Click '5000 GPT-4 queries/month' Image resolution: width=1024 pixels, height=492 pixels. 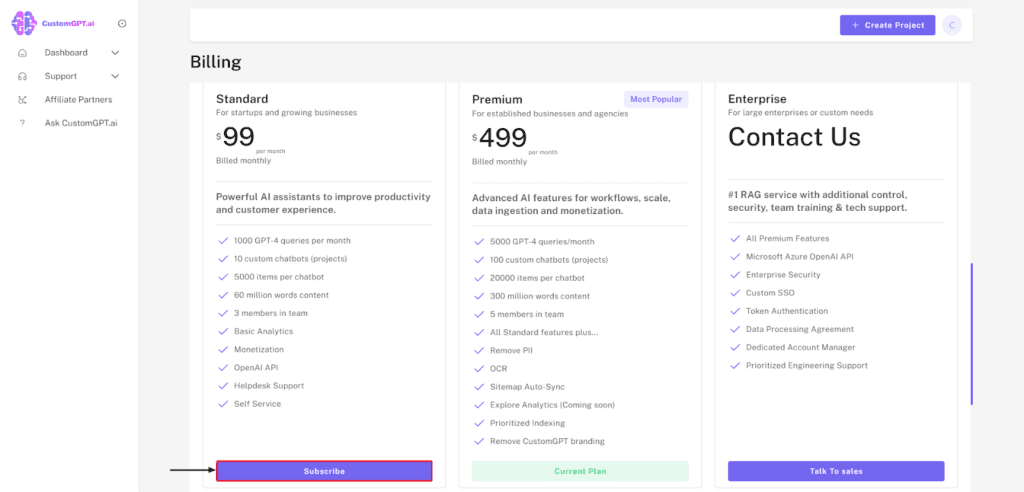(543, 241)
